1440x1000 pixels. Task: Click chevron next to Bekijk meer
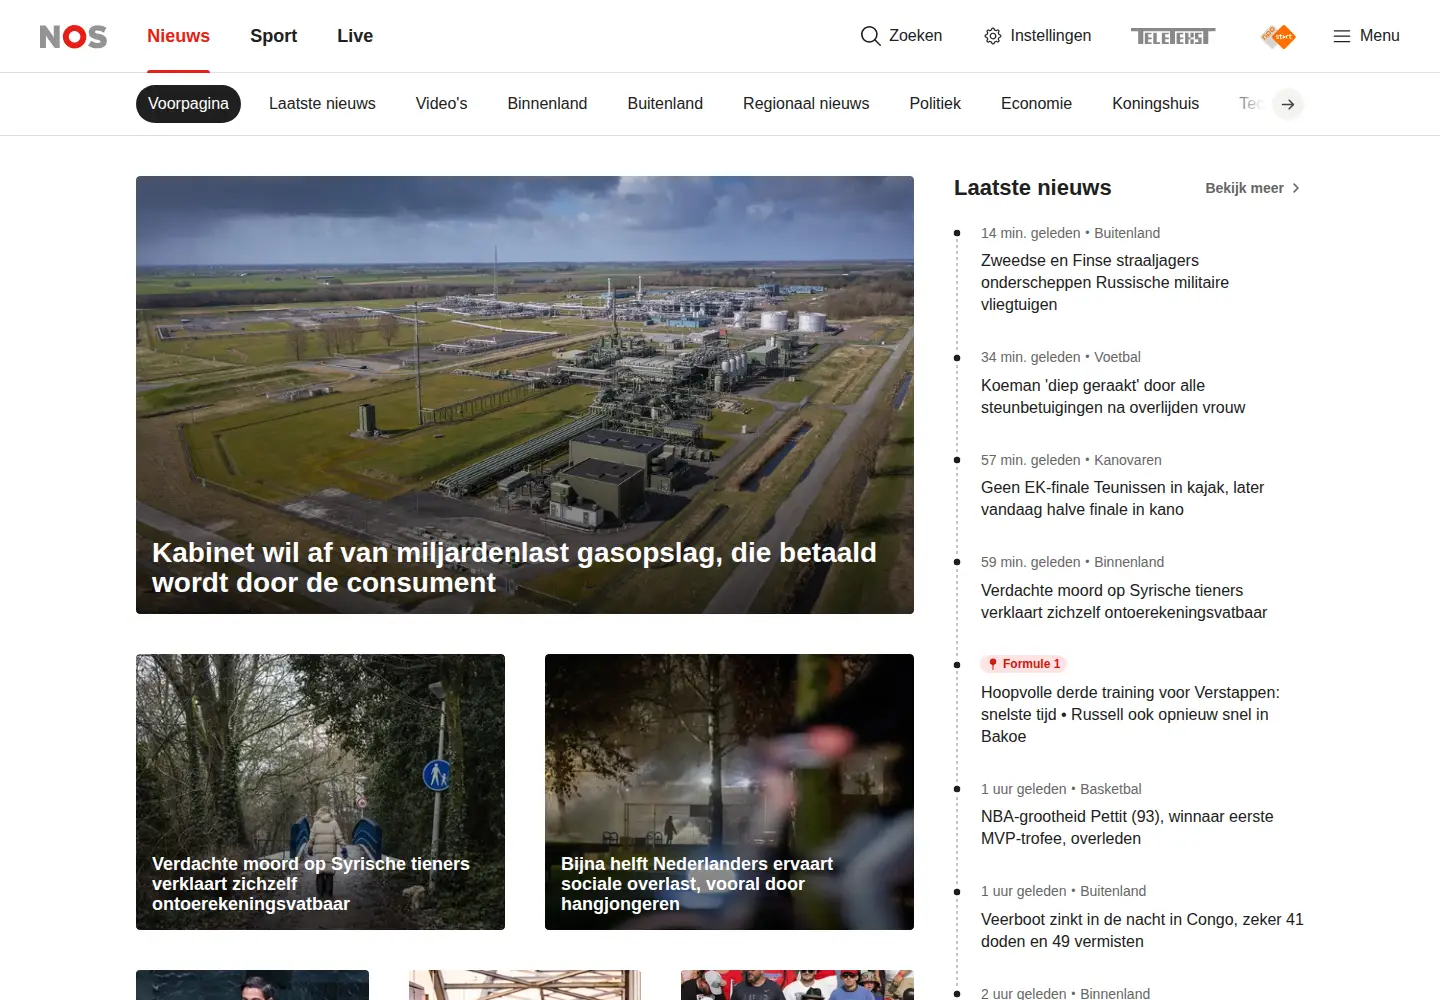(x=1296, y=188)
